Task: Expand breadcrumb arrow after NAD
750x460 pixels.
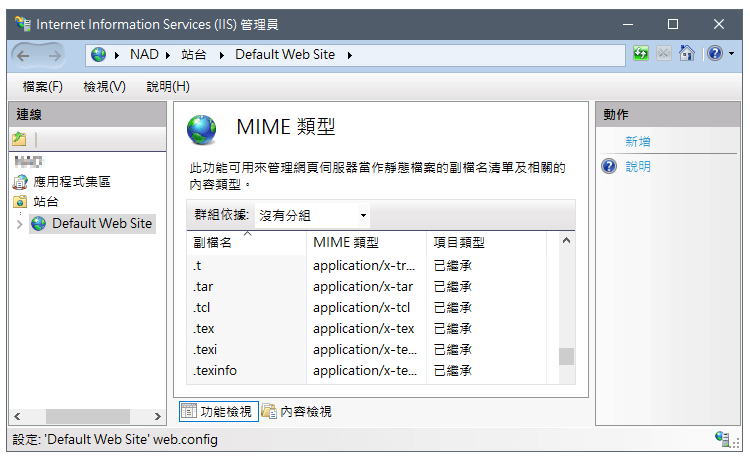Action: point(168,55)
